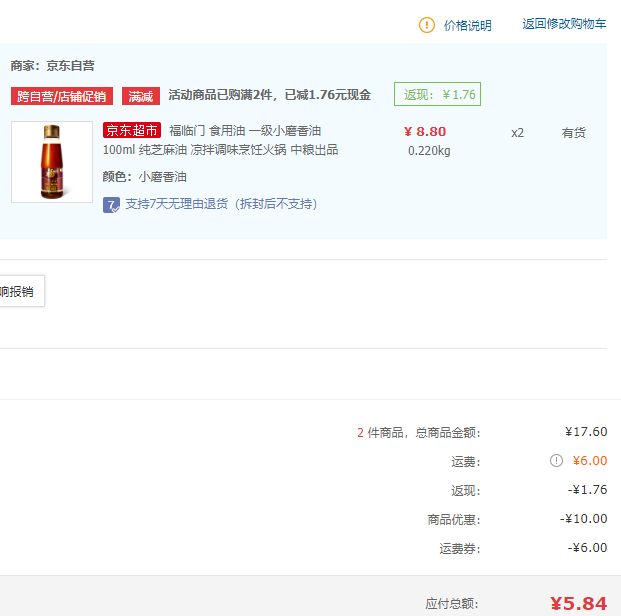The height and width of the screenshot is (616, 621).
Task: Click the 运费券 value -¥6.00
Action: point(587,547)
